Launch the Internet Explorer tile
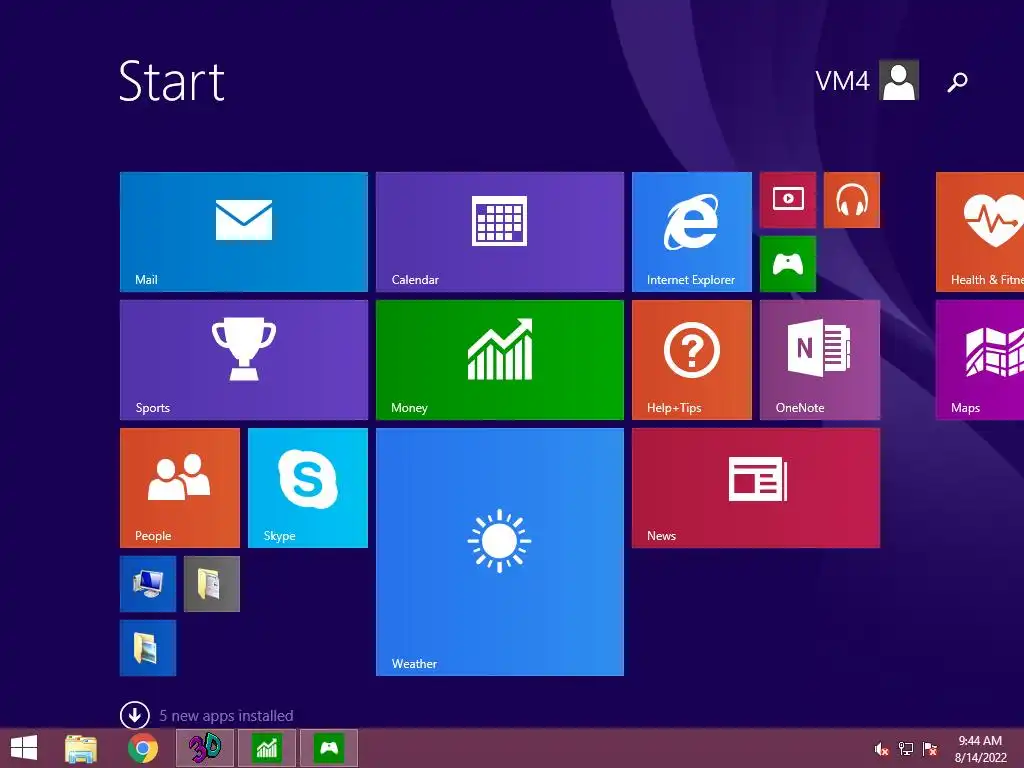 tap(692, 232)
